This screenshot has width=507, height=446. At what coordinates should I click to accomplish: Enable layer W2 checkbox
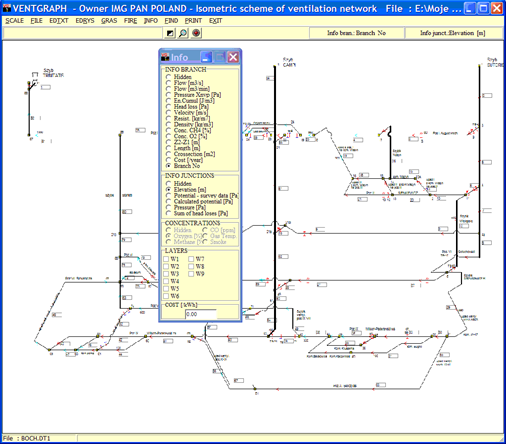click(166, 266)
